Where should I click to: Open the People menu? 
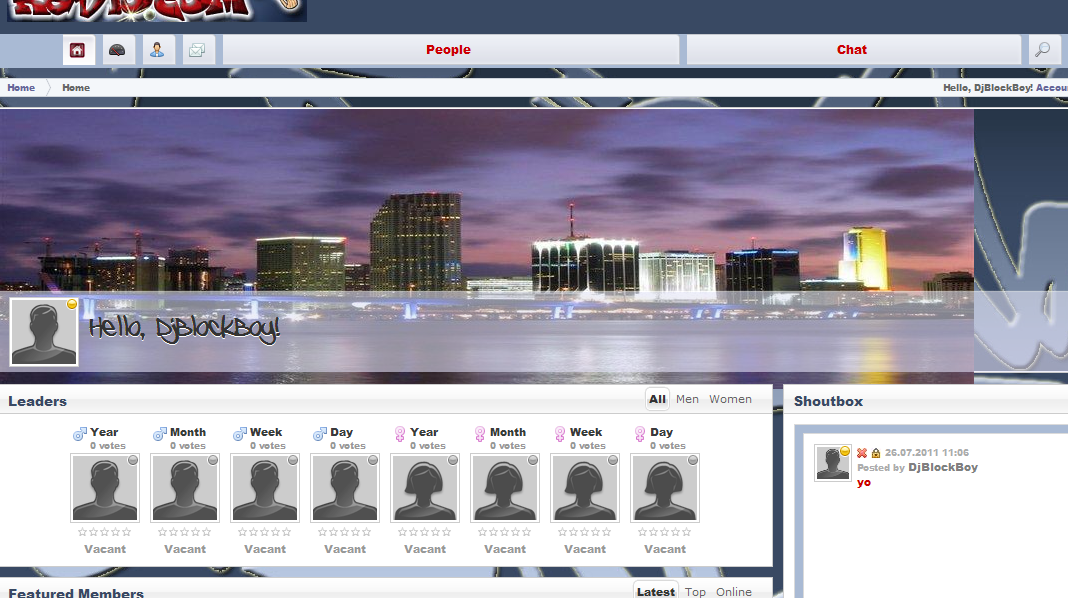(x=448, y=50)
